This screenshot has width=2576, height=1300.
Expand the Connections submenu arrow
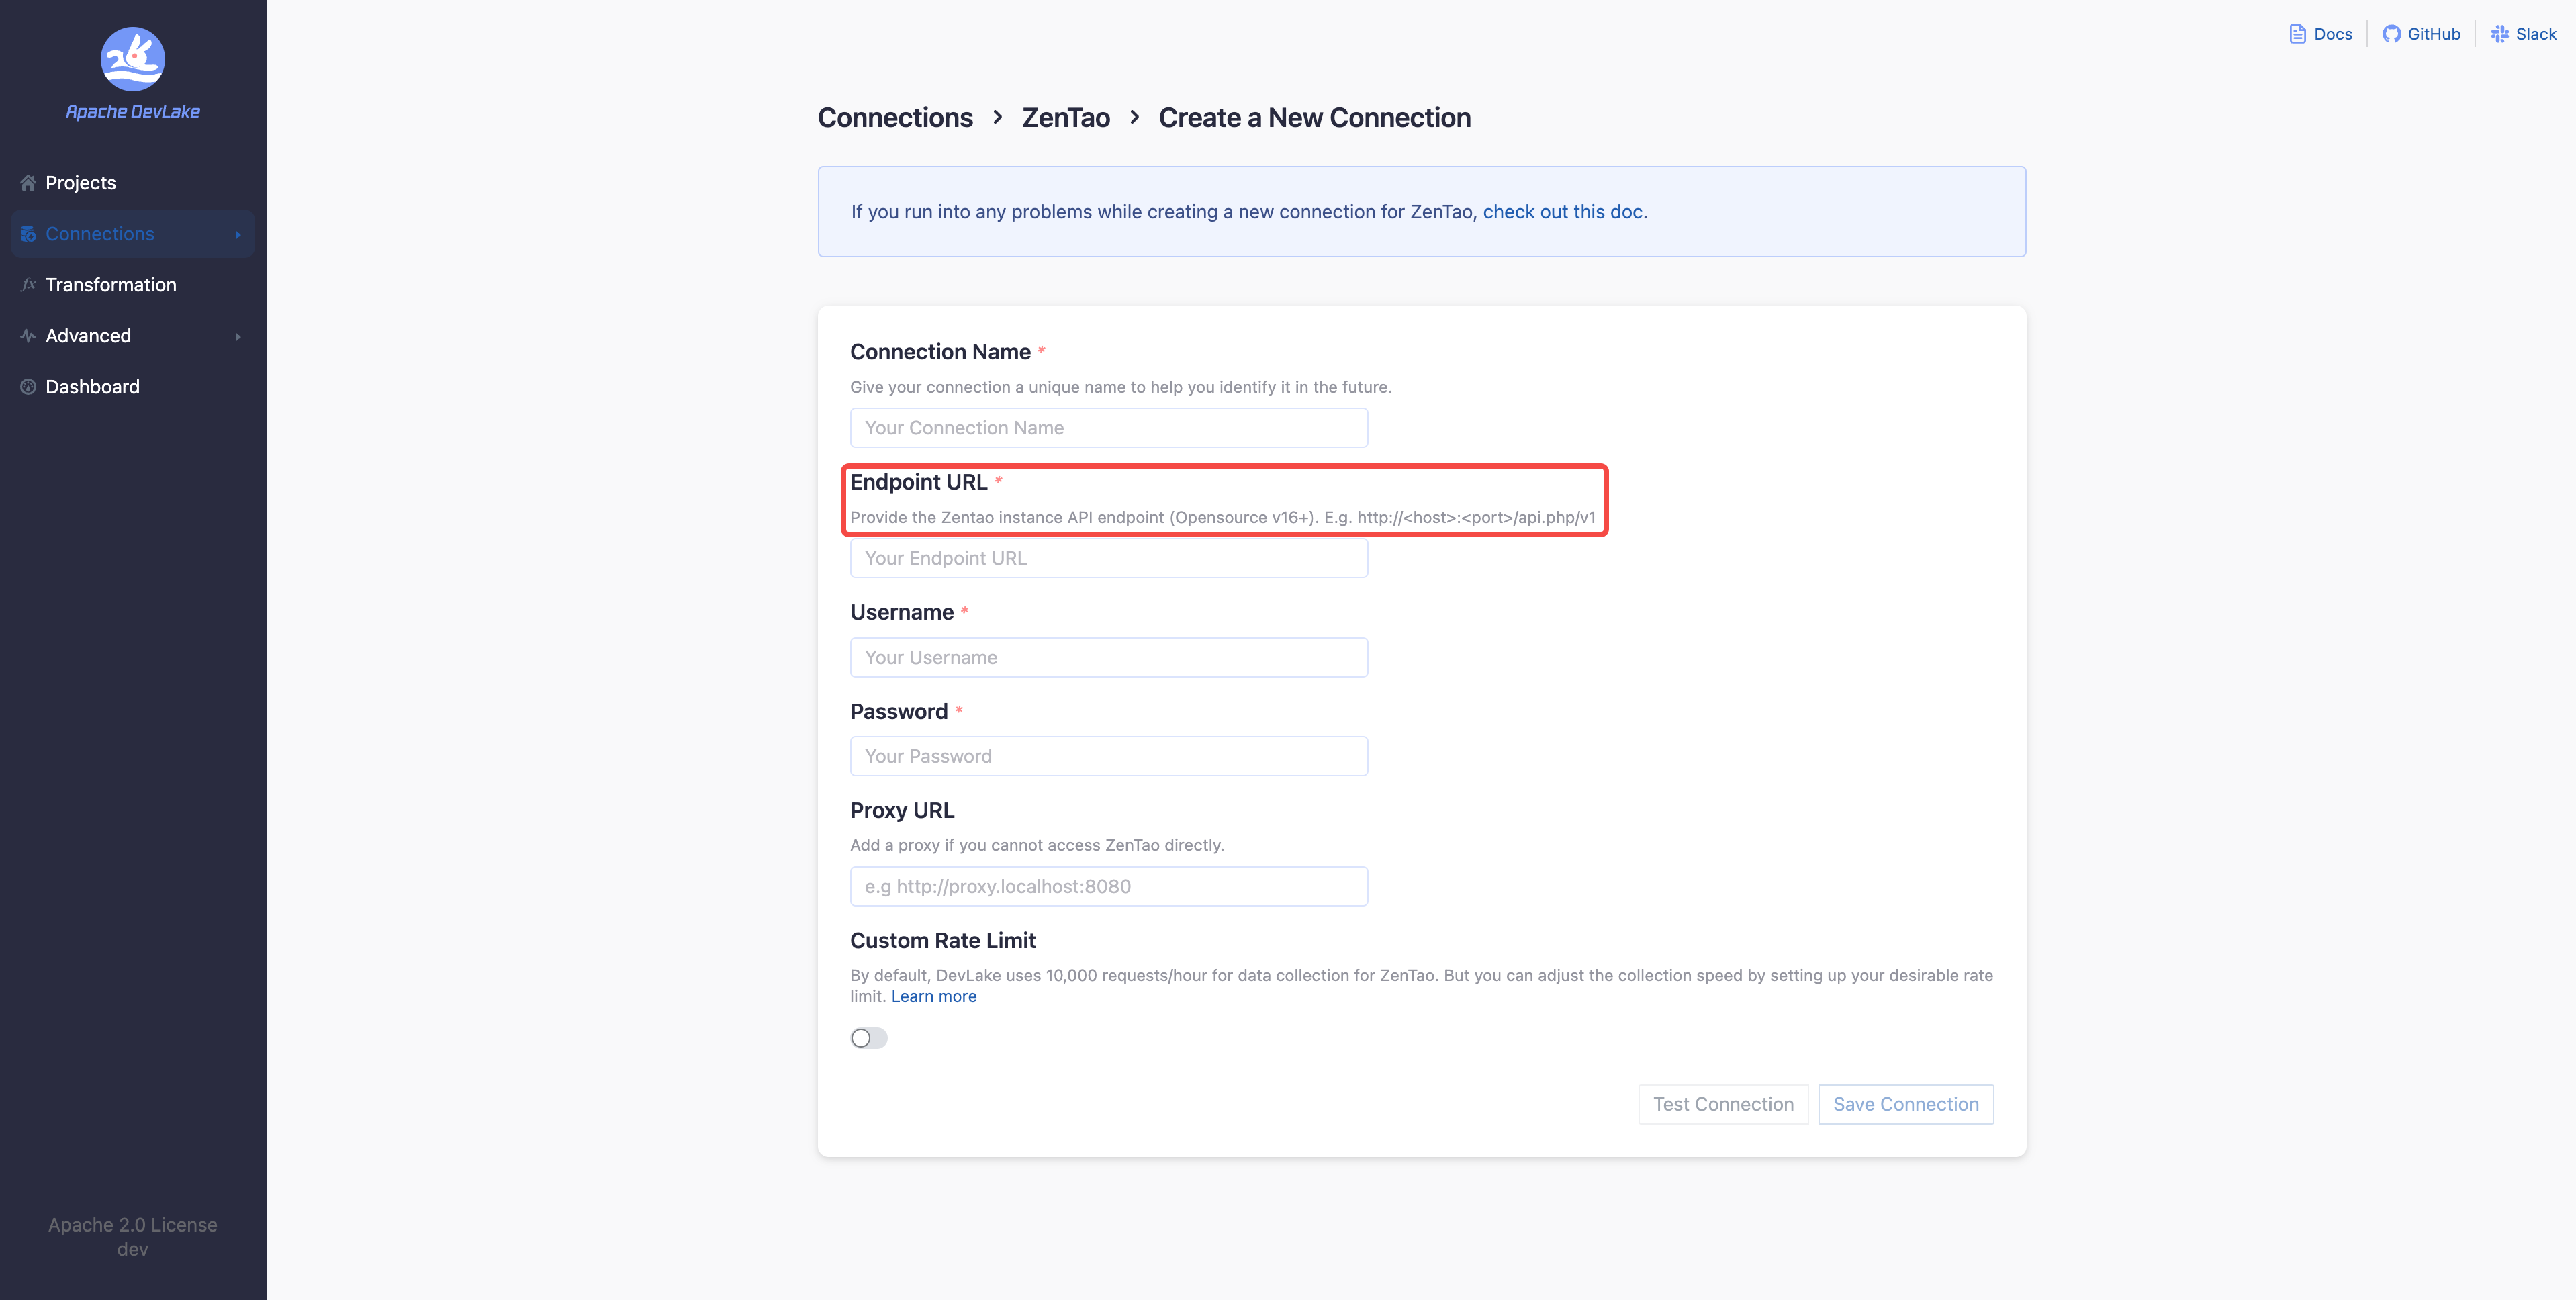238,235
